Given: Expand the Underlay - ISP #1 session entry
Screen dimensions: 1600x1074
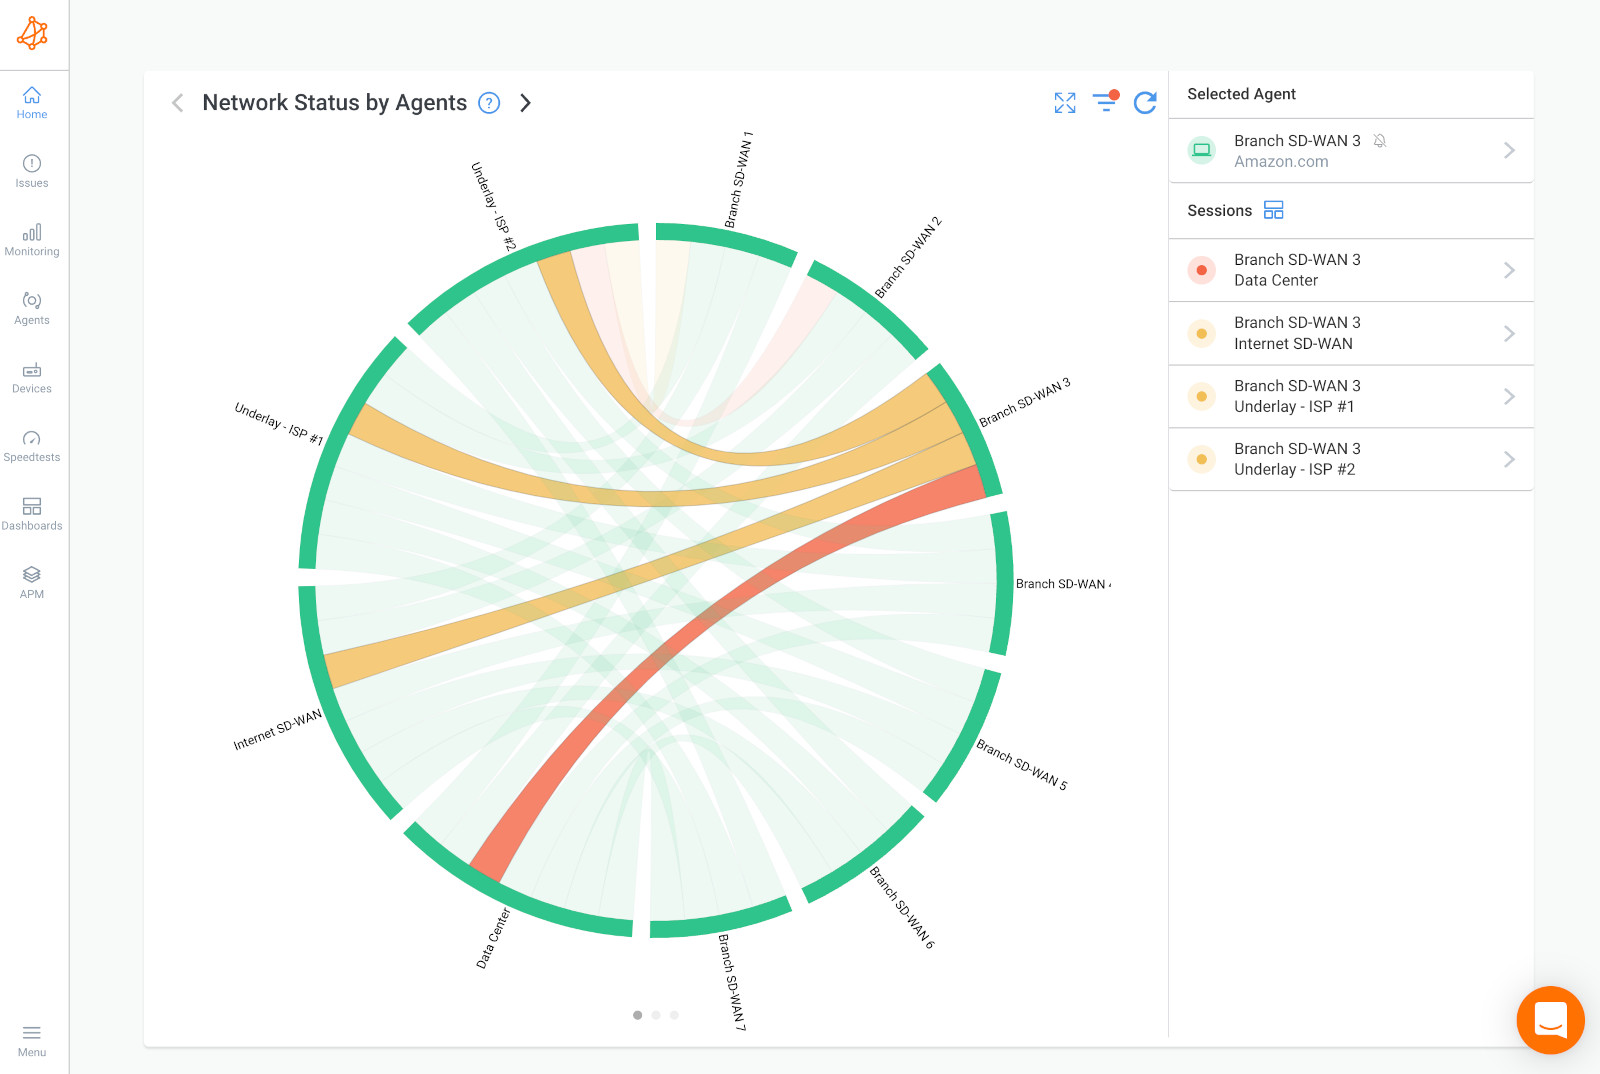Looking at the screenshot, I should 1509,396.
